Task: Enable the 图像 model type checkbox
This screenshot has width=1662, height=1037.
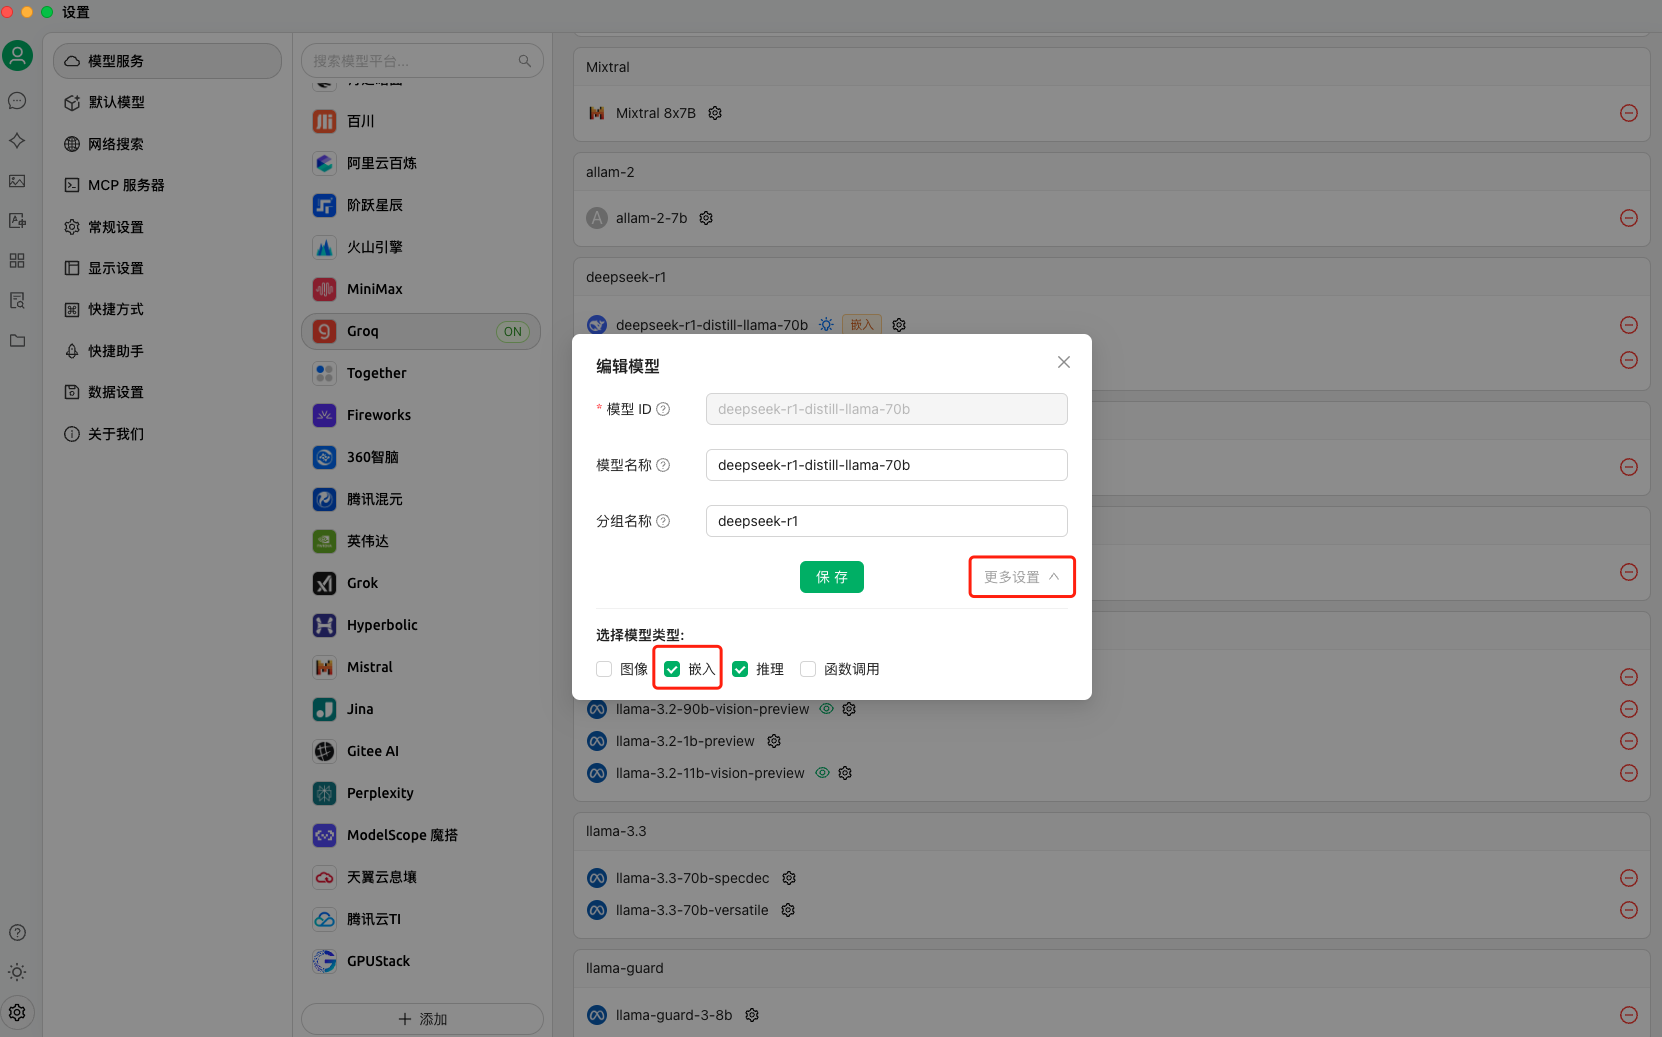Action: coord(603,668)
